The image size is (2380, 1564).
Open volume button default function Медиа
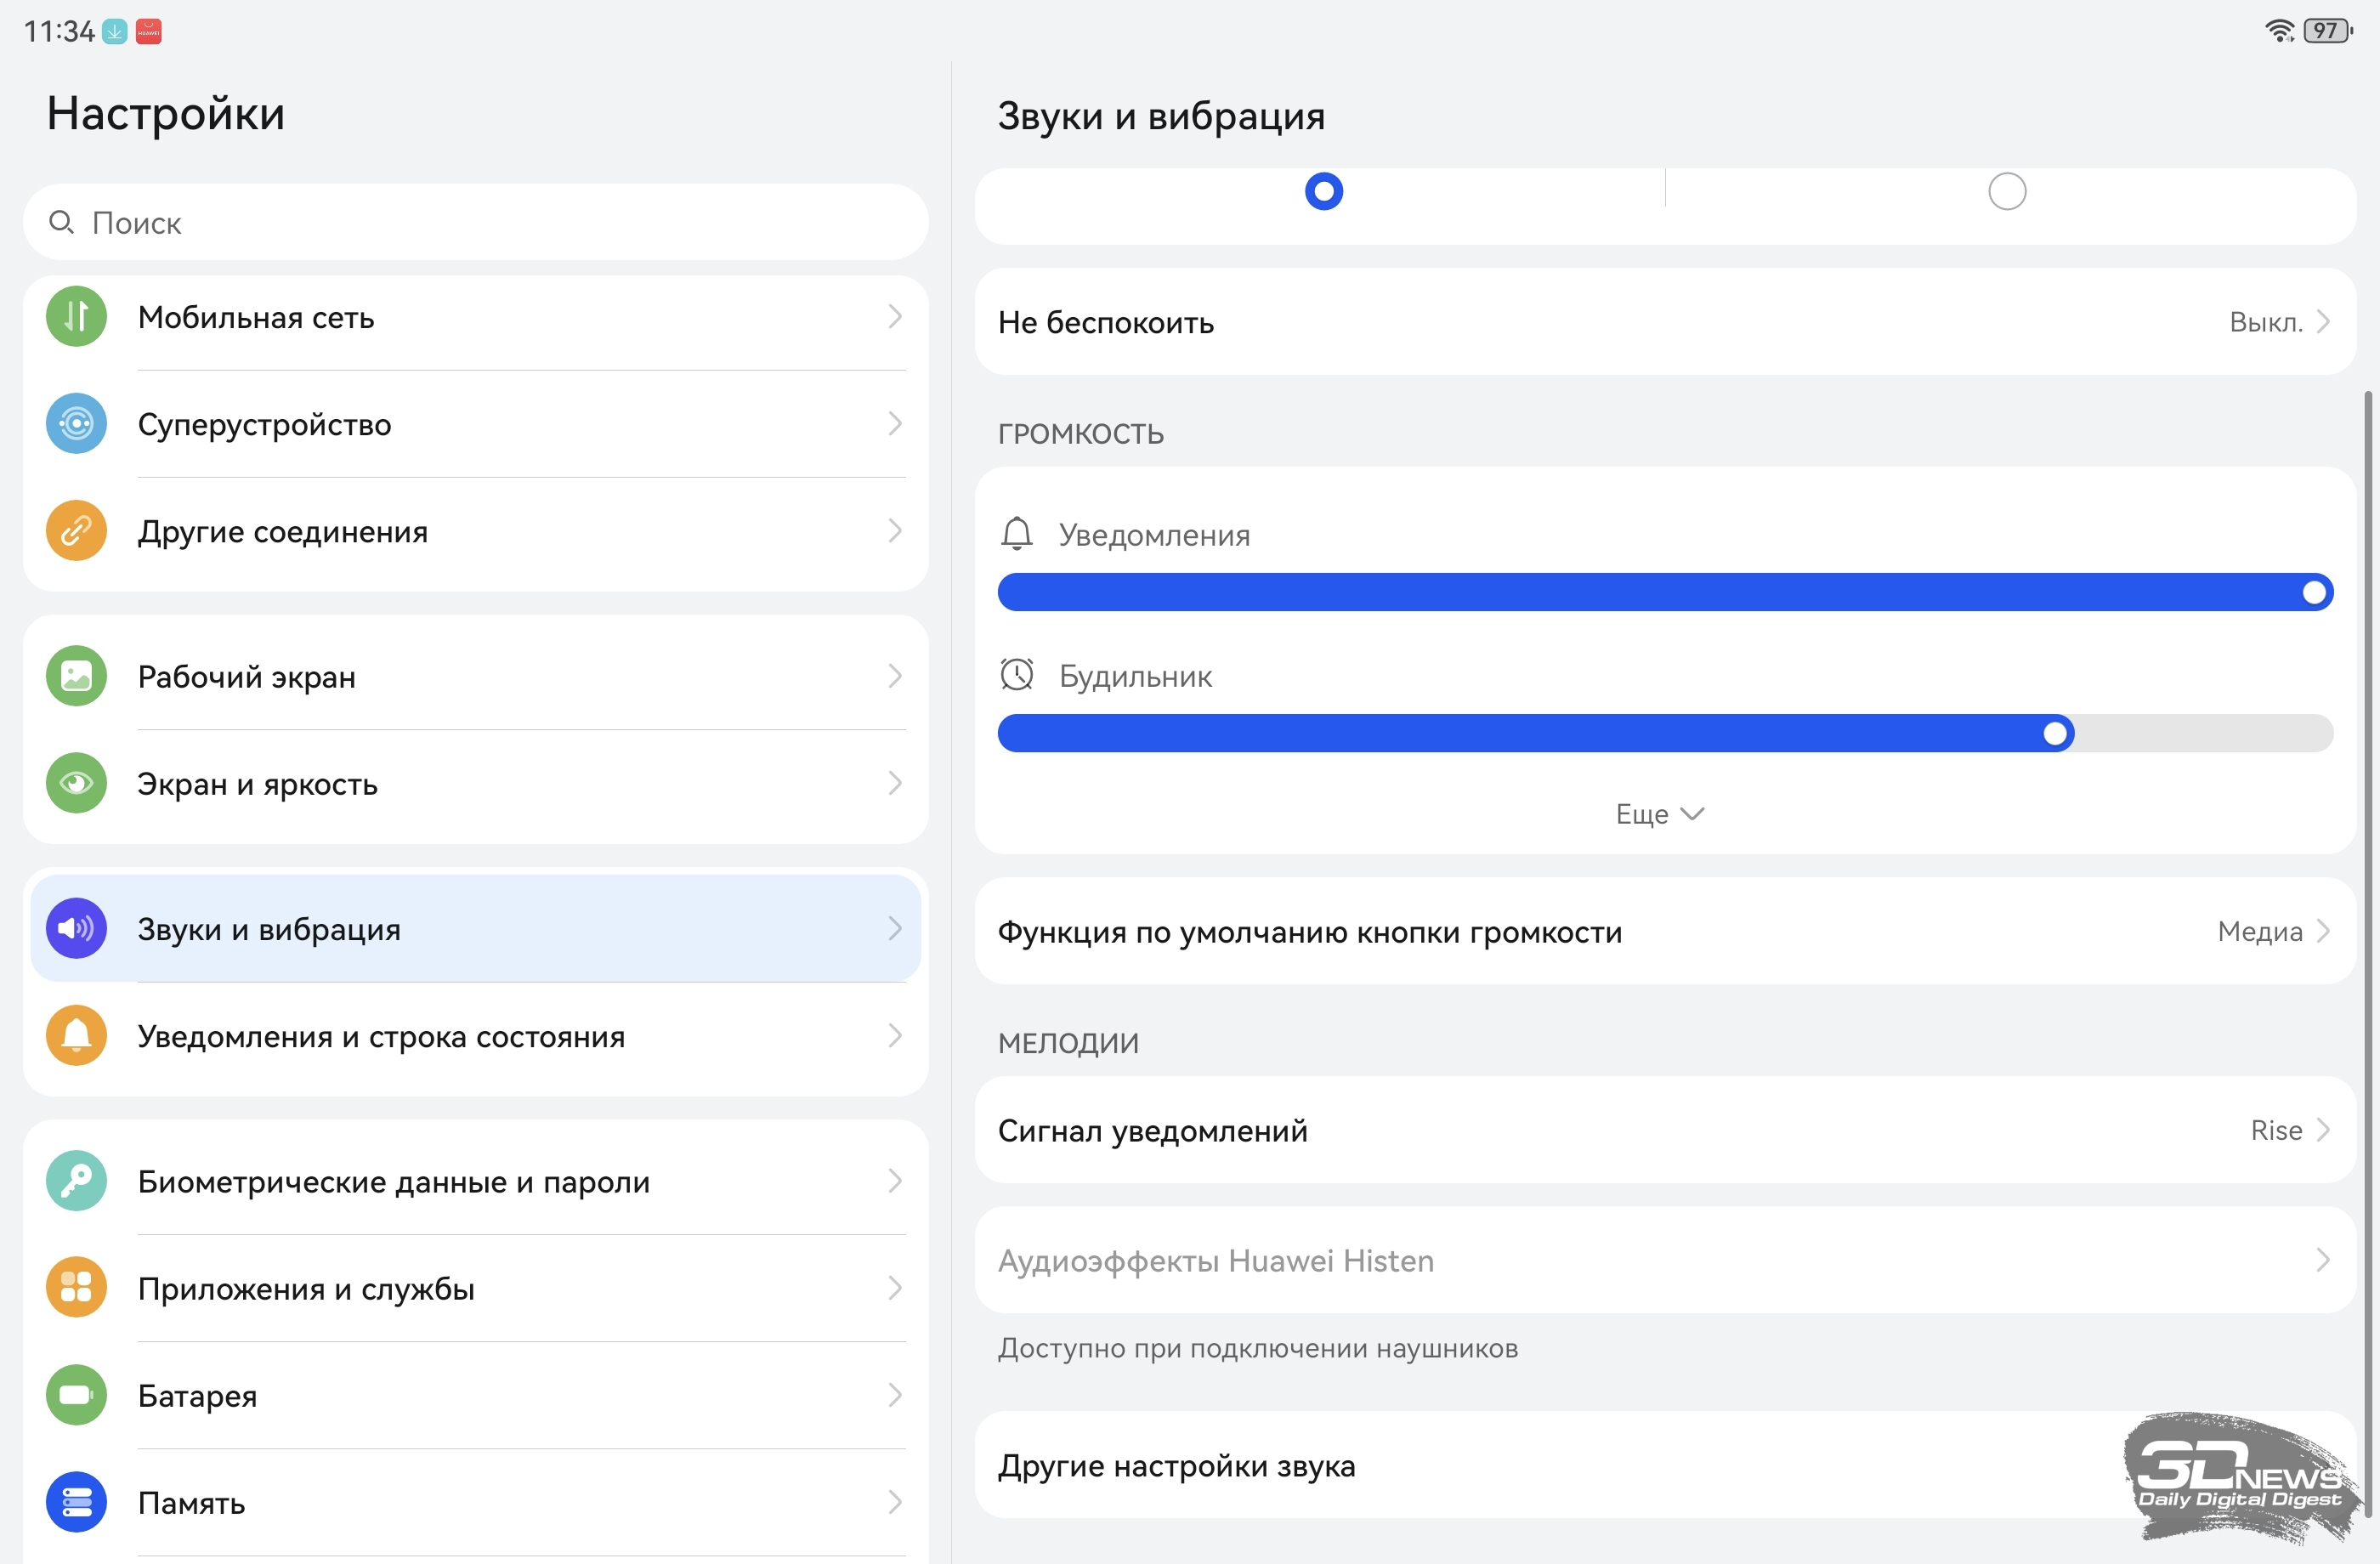[1664, 932]
